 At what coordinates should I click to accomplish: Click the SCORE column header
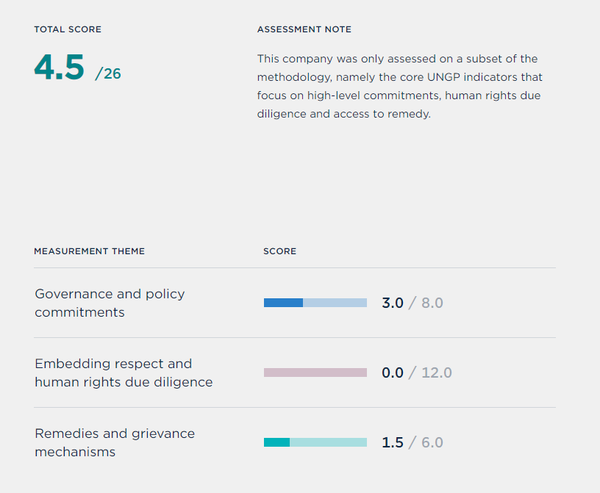pyautogui.click(x=280, y=251)
